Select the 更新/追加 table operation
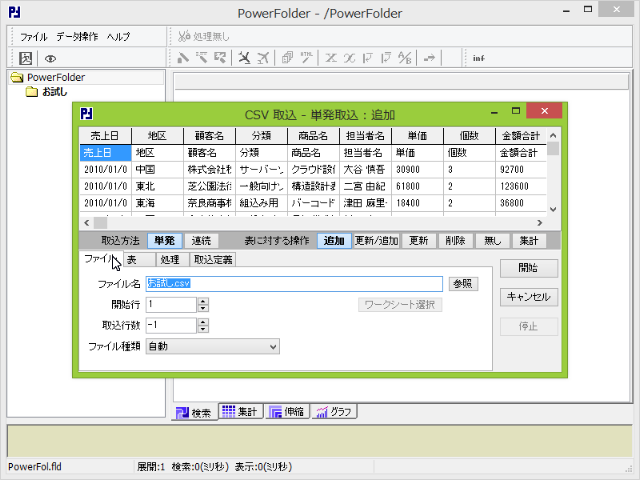640x480 pixels. (376, 240)
